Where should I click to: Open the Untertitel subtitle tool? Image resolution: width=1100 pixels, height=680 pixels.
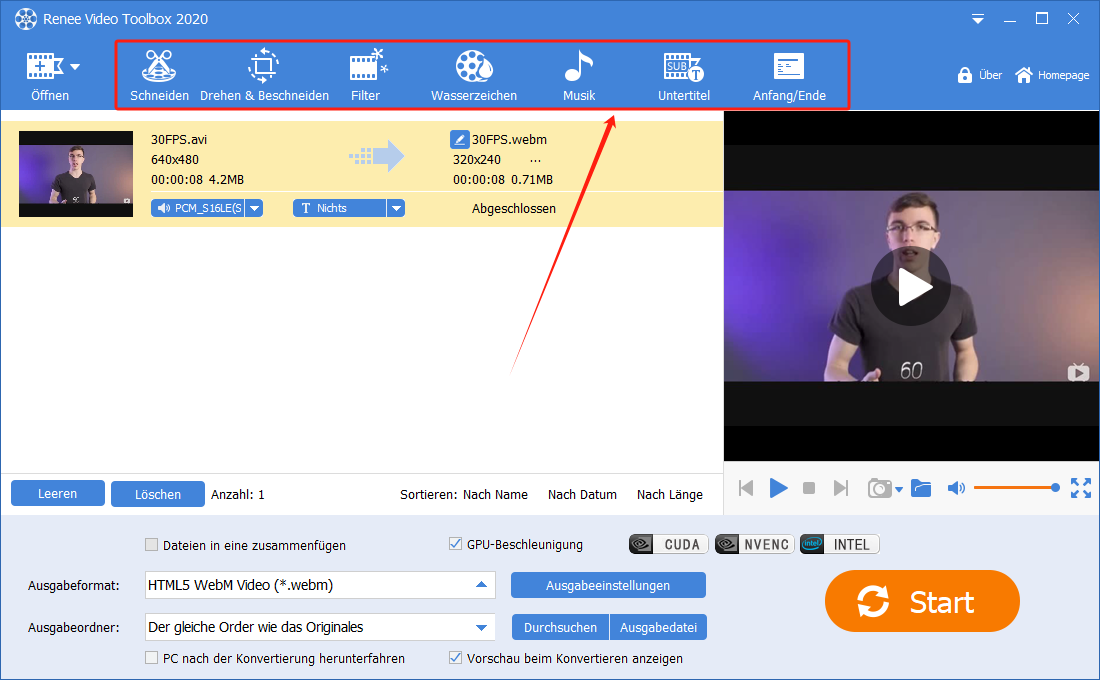tap(683, 75)
